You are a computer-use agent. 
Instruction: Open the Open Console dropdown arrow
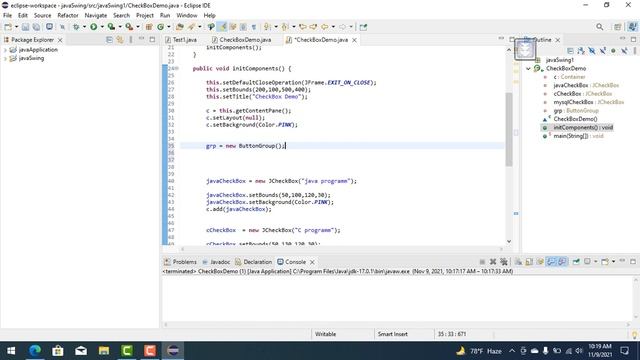(x=613, y=262)
